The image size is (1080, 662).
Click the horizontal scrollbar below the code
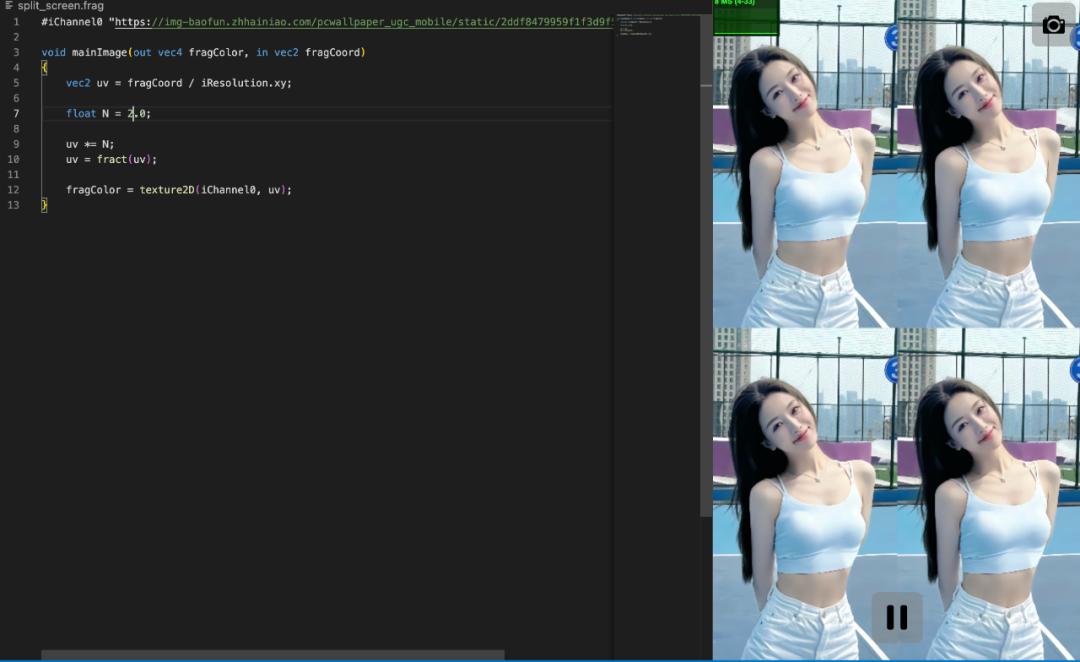tap(272, 655)
